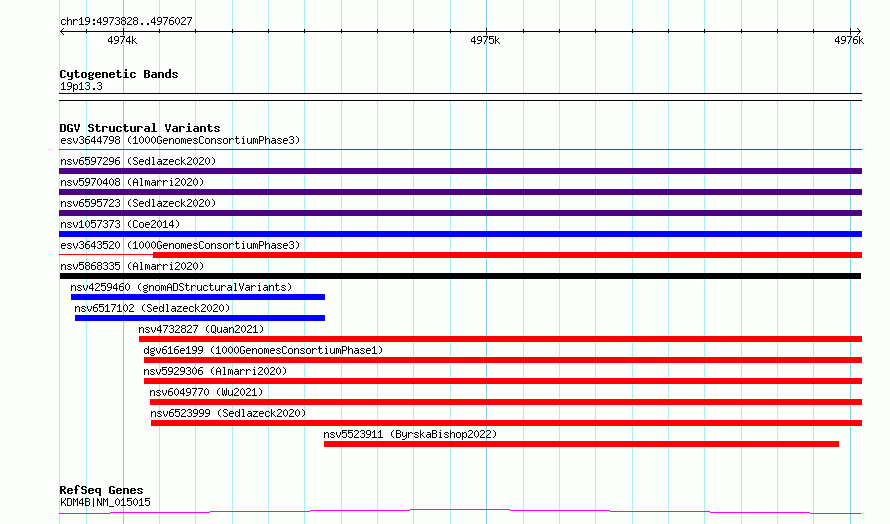The image size is (890, 524).
Task: Click the 4976k ruler label
Action: coord(849,40)
